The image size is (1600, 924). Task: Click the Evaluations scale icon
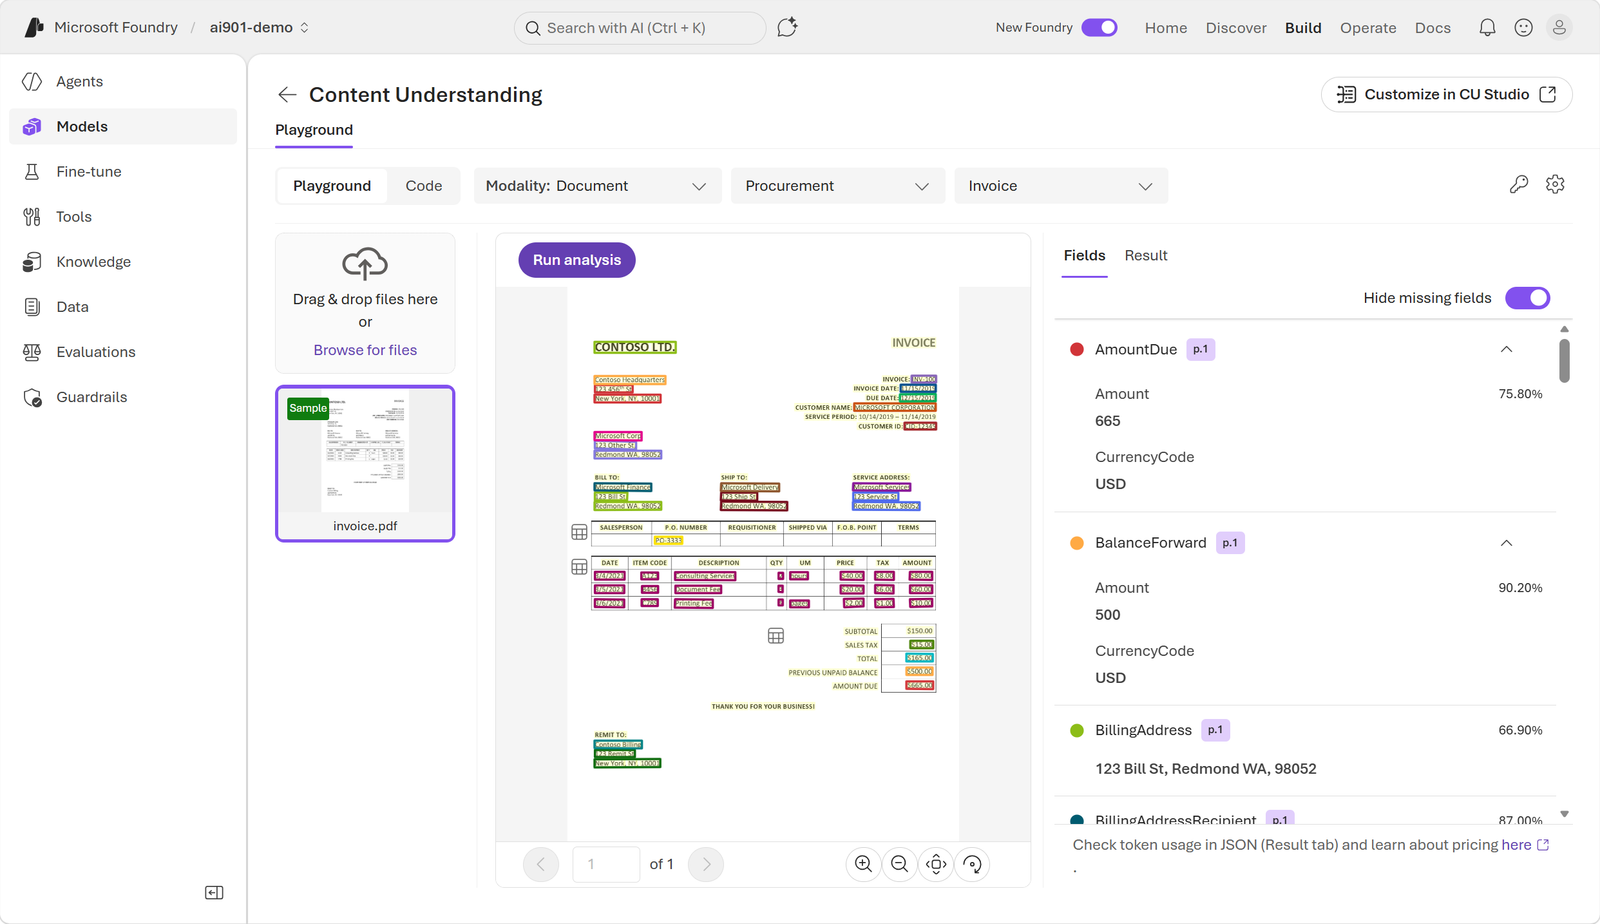point(32,352)
